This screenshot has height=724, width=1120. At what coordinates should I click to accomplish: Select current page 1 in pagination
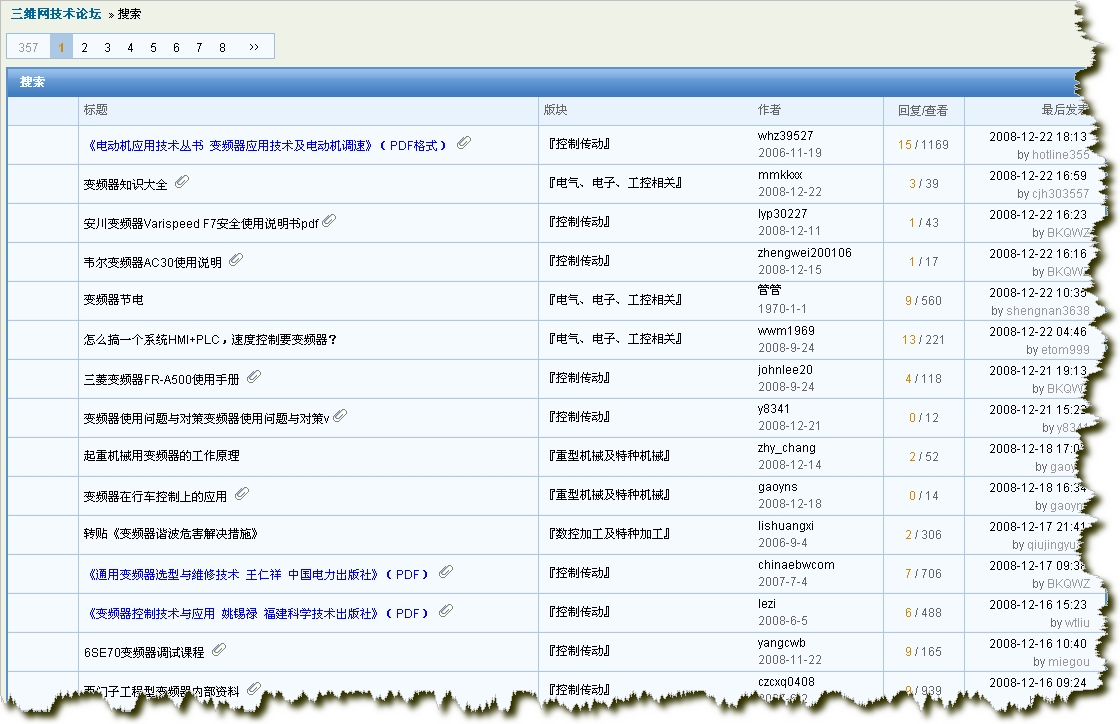click(x=61, y=47)
